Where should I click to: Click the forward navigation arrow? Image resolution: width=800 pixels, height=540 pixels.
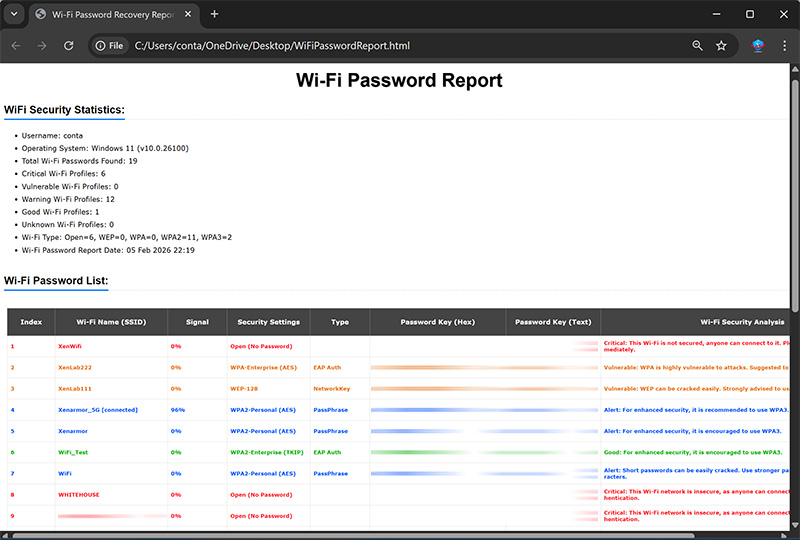point(42,46)
